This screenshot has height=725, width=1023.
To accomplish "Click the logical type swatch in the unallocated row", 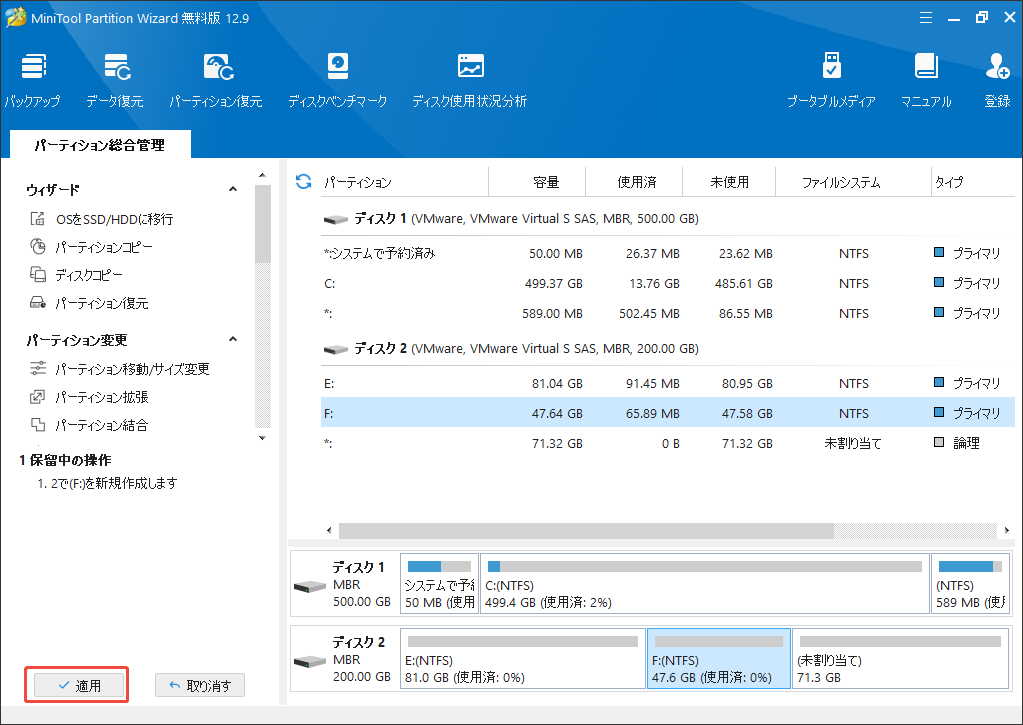I will (939, 442).
